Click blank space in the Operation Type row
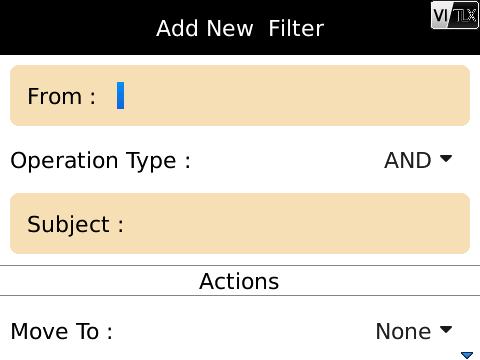 pos(287,161)
